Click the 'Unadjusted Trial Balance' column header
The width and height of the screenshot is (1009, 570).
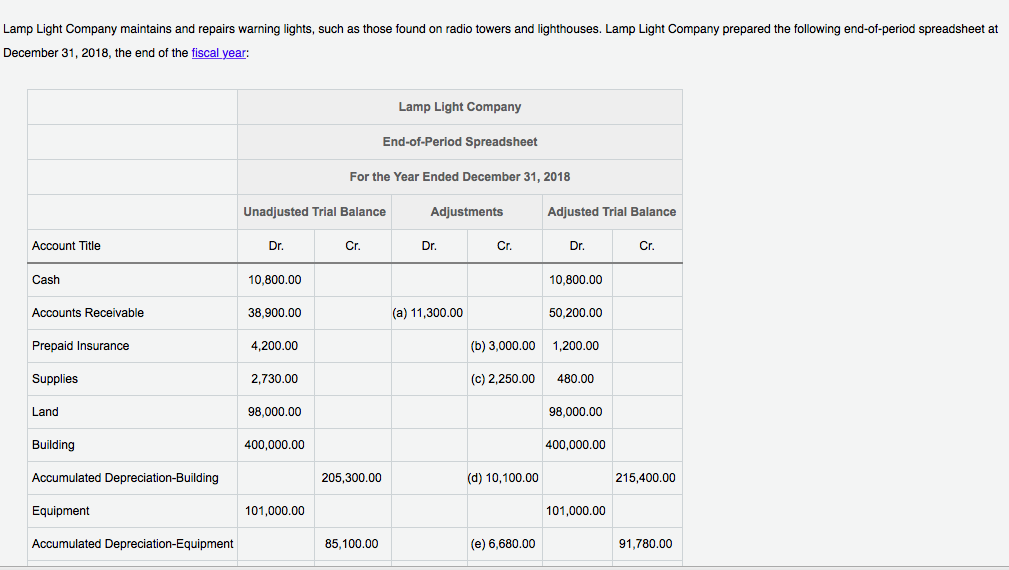pyautogui.click(x=314, y=212)
